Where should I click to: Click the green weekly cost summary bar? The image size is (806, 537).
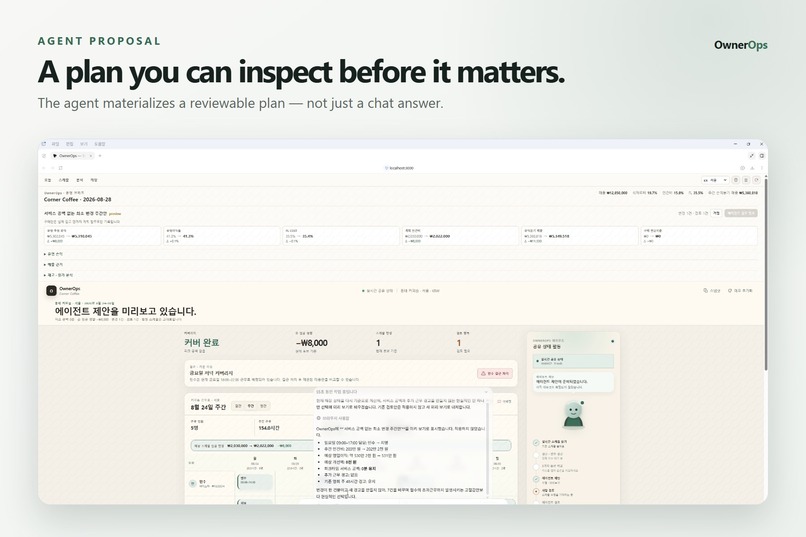point(351,446)
